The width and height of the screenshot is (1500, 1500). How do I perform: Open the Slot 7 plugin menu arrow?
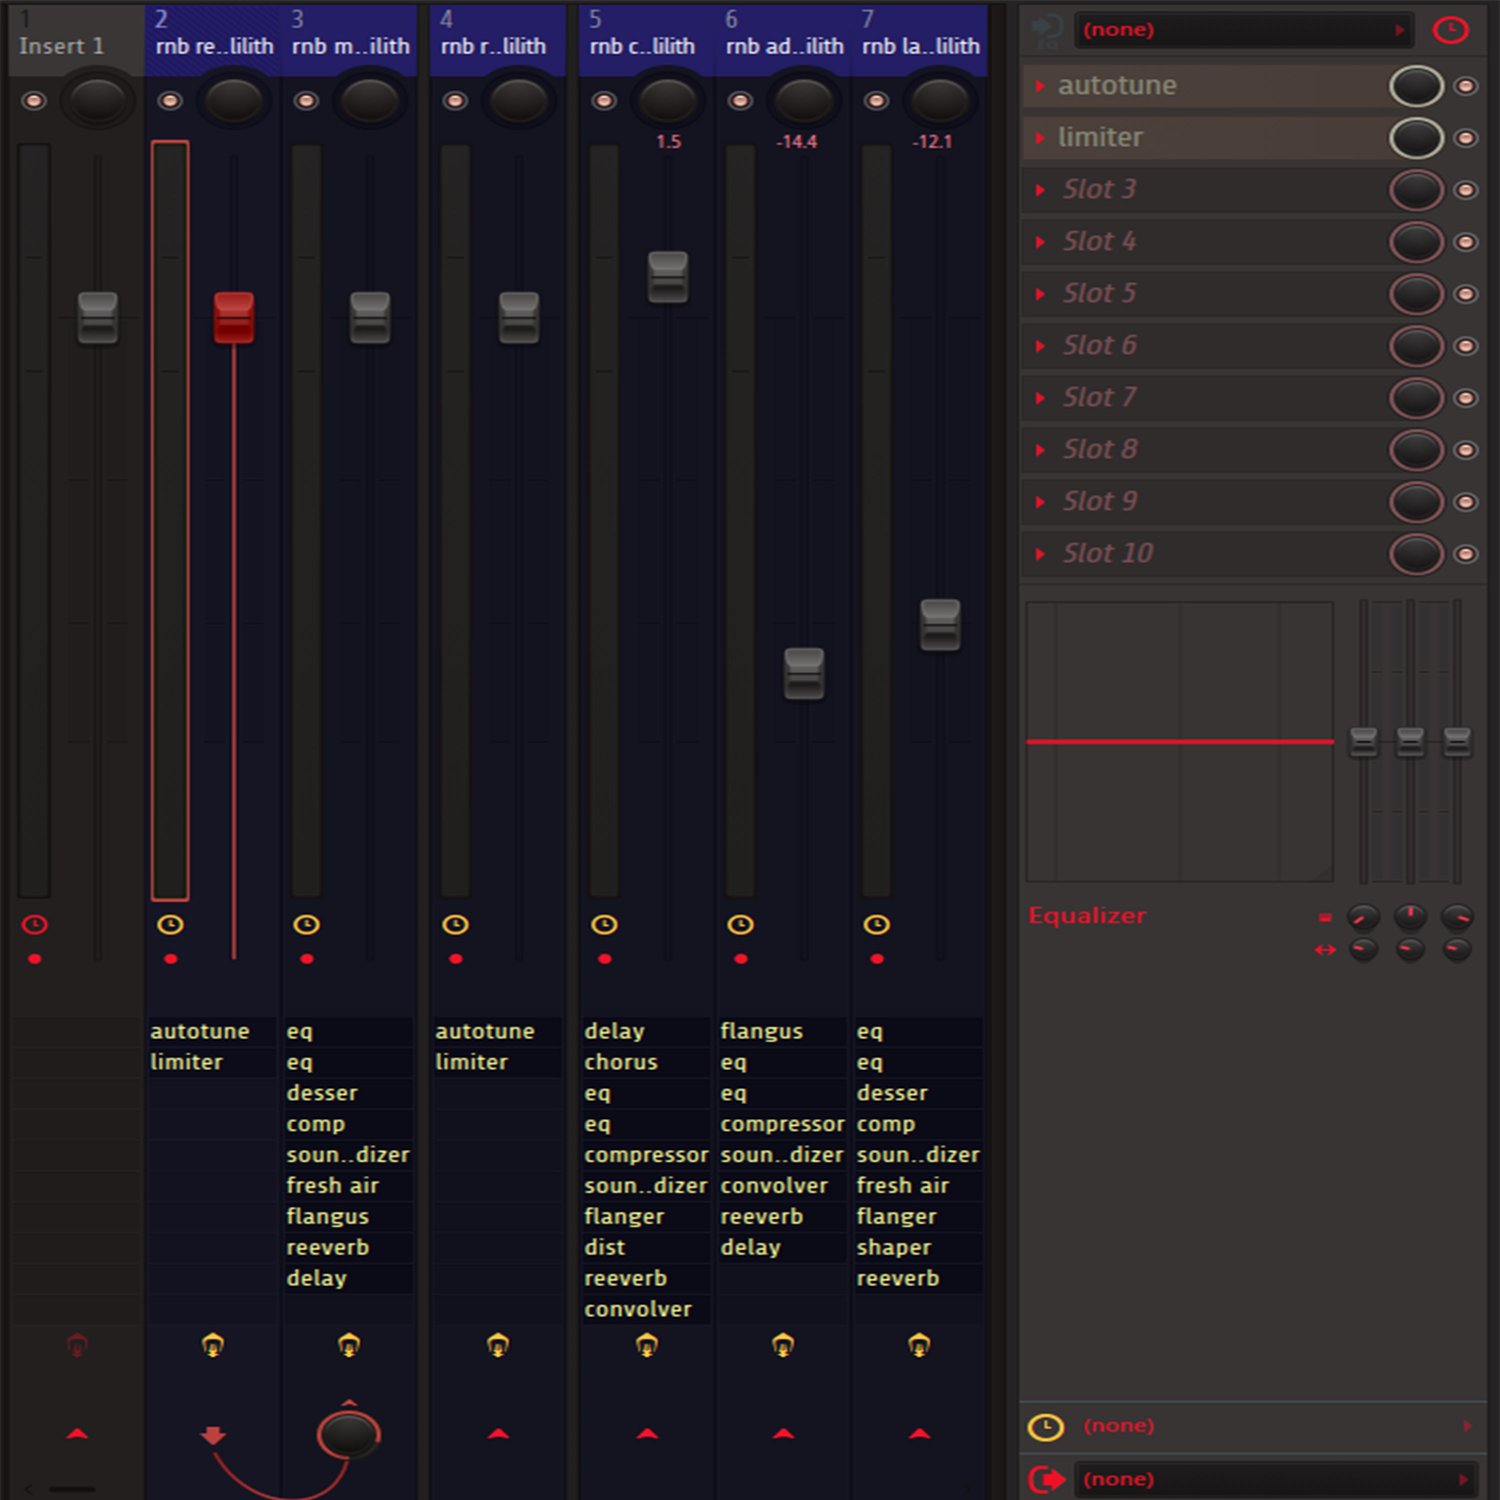(x=1040, y=398)
